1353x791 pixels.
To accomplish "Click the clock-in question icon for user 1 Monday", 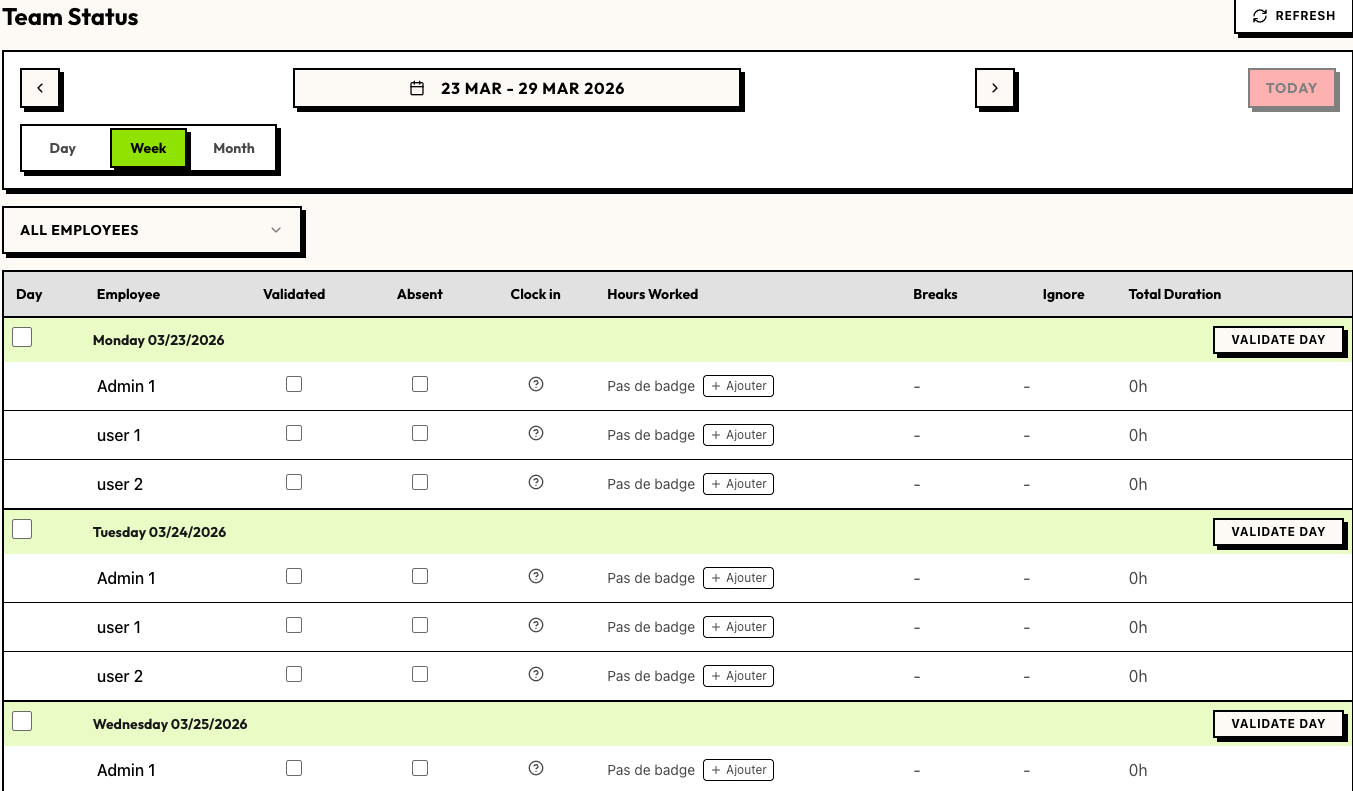I will click(535, 433).
